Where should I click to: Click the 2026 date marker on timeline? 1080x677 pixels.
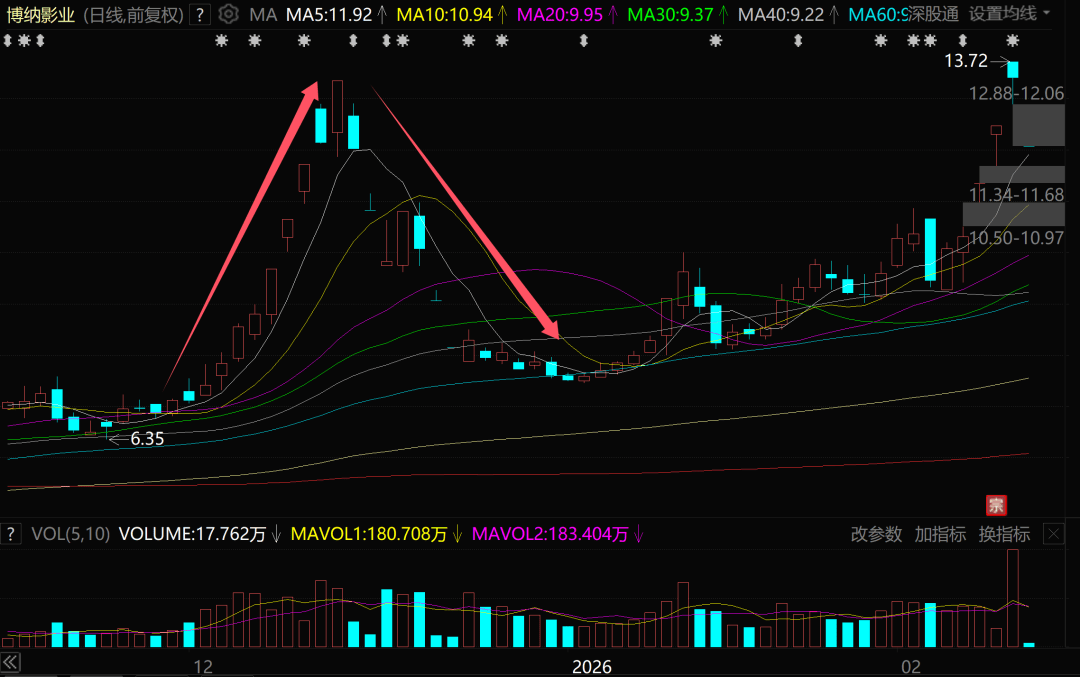[591, 666]
